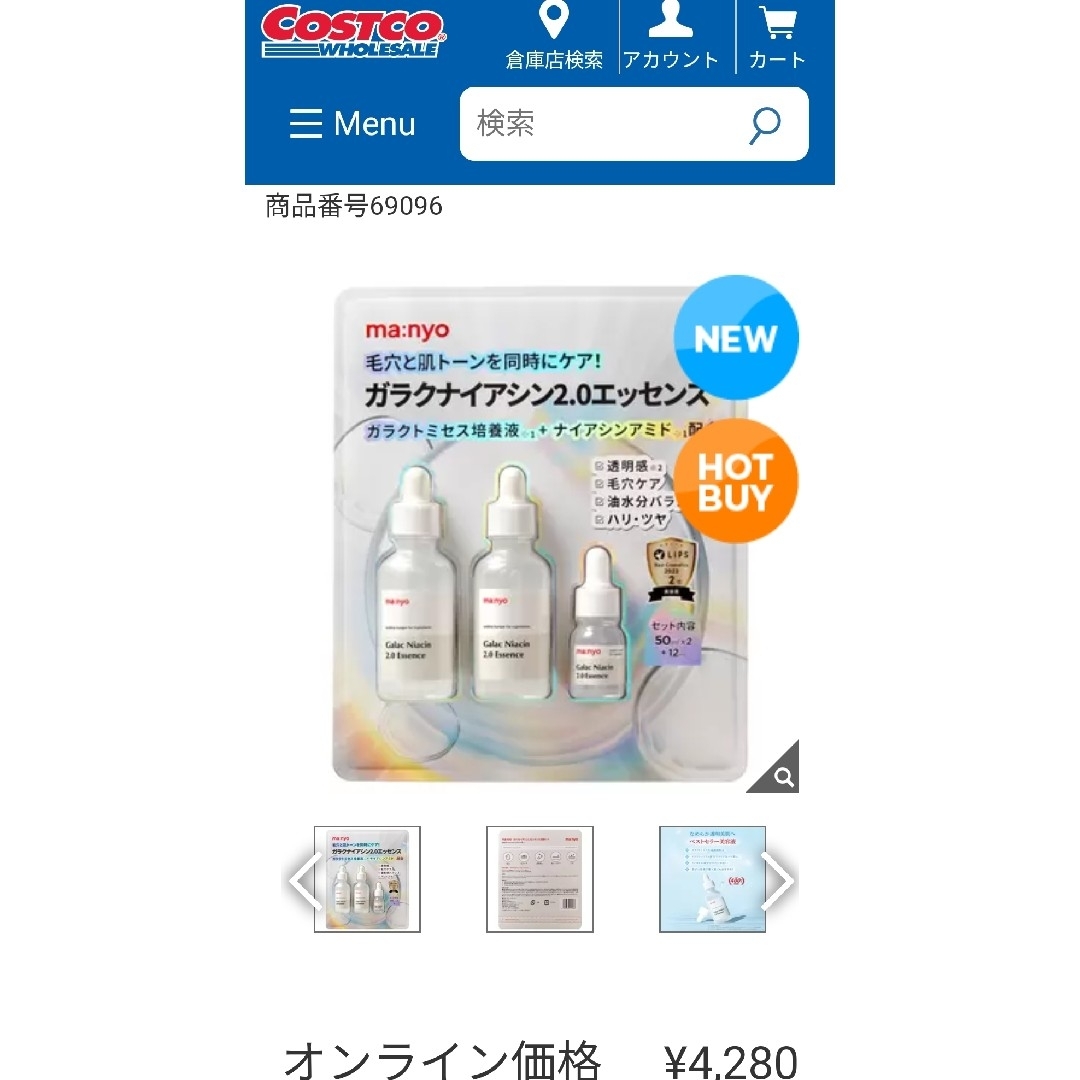Image resolution: width=1080 pixels, height=1080 pixels.
Task: Focus the 検索 search field
Action: pyautogui.click(x=634, y=124)
